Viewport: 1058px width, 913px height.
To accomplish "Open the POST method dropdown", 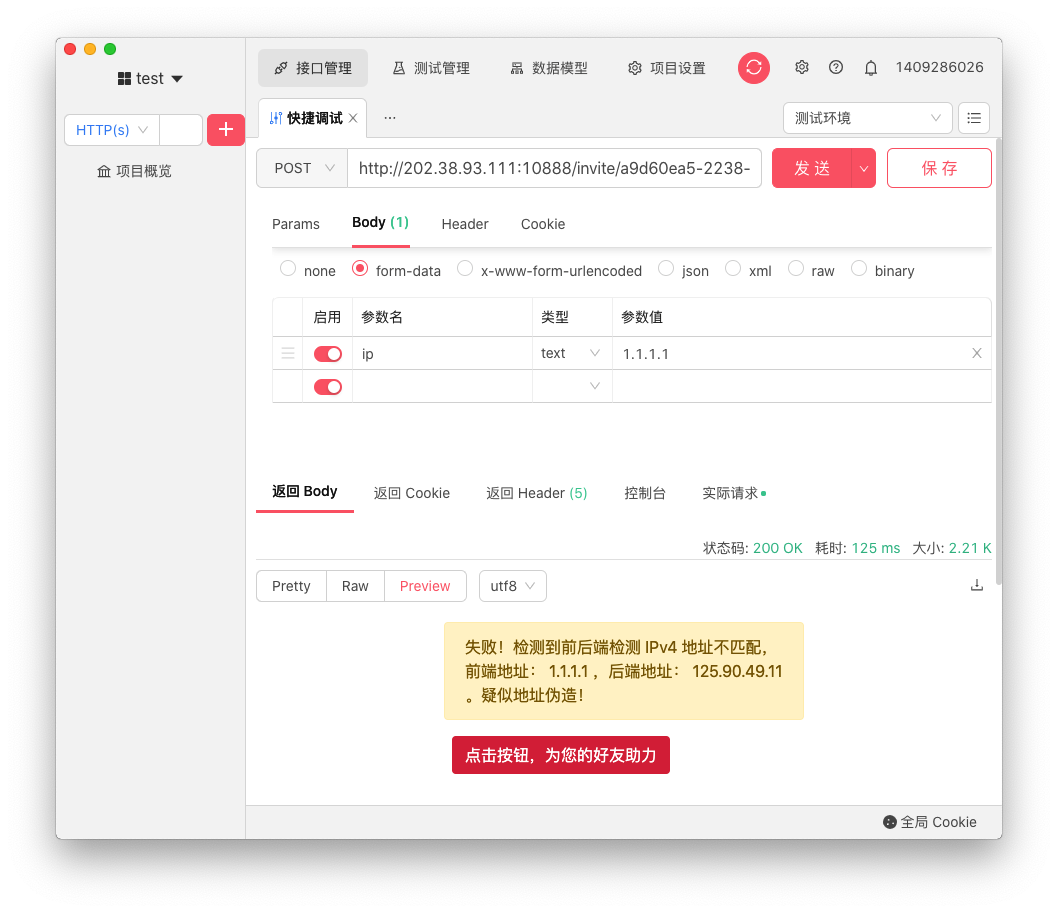I will [302, 169].
